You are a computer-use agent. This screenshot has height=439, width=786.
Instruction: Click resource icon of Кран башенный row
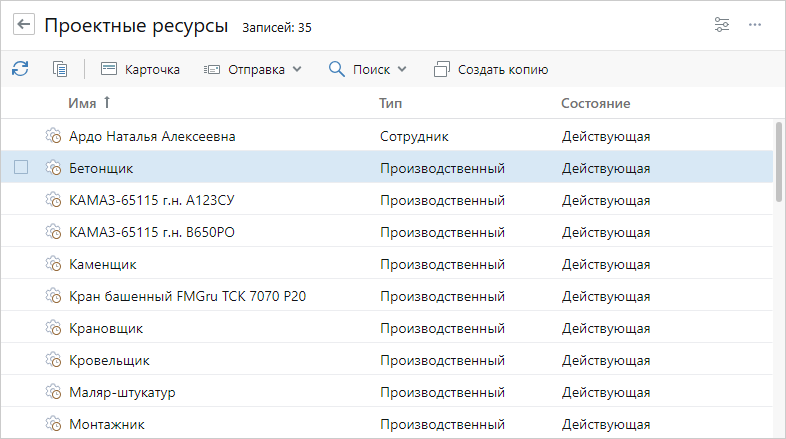click(54, 296)
